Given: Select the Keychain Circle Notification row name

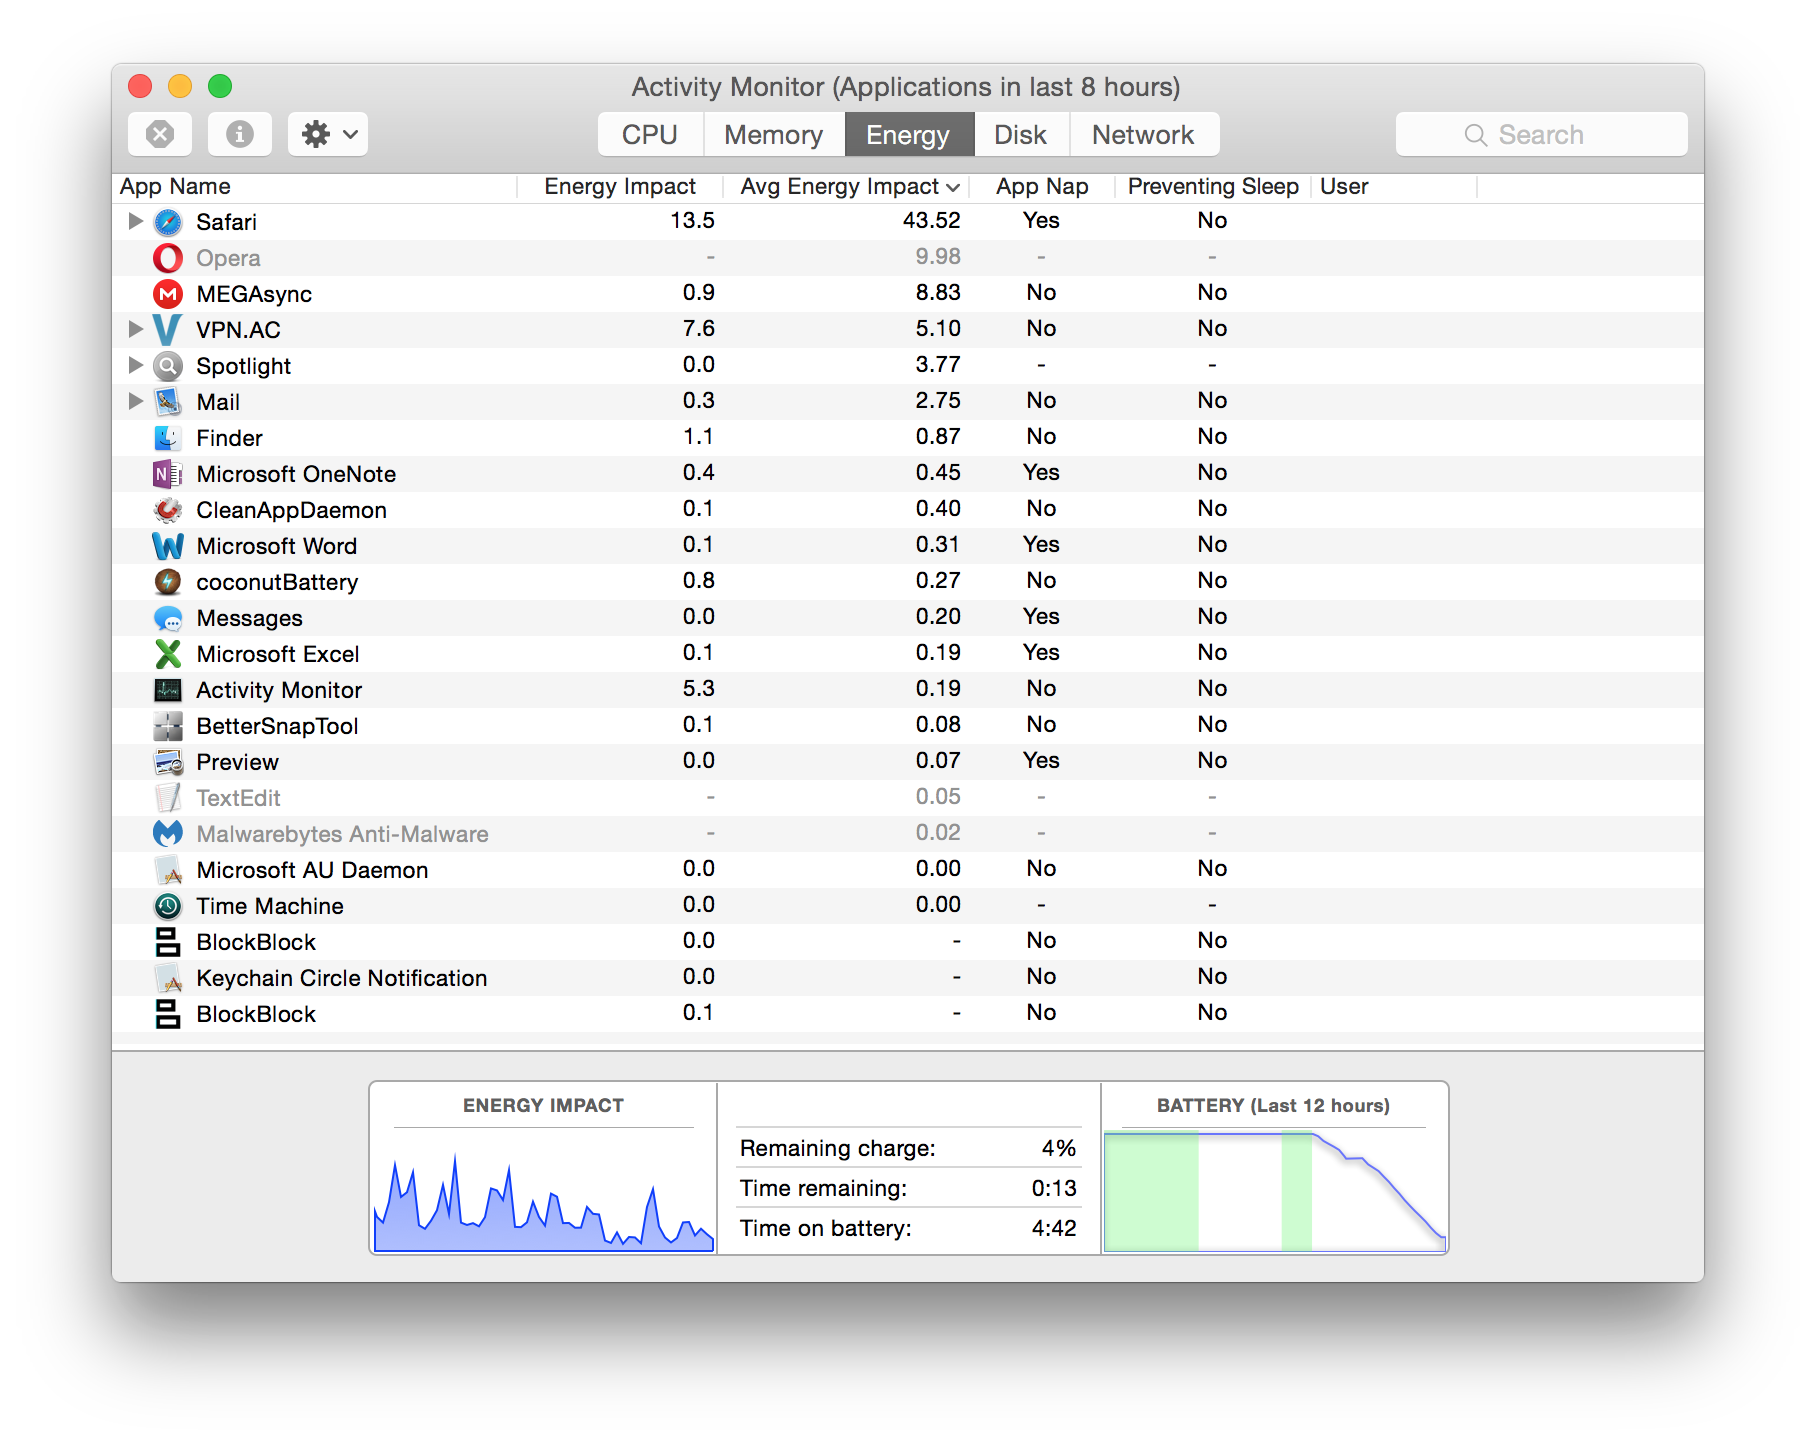Looking at the screenshot, I should coord(342,978).
